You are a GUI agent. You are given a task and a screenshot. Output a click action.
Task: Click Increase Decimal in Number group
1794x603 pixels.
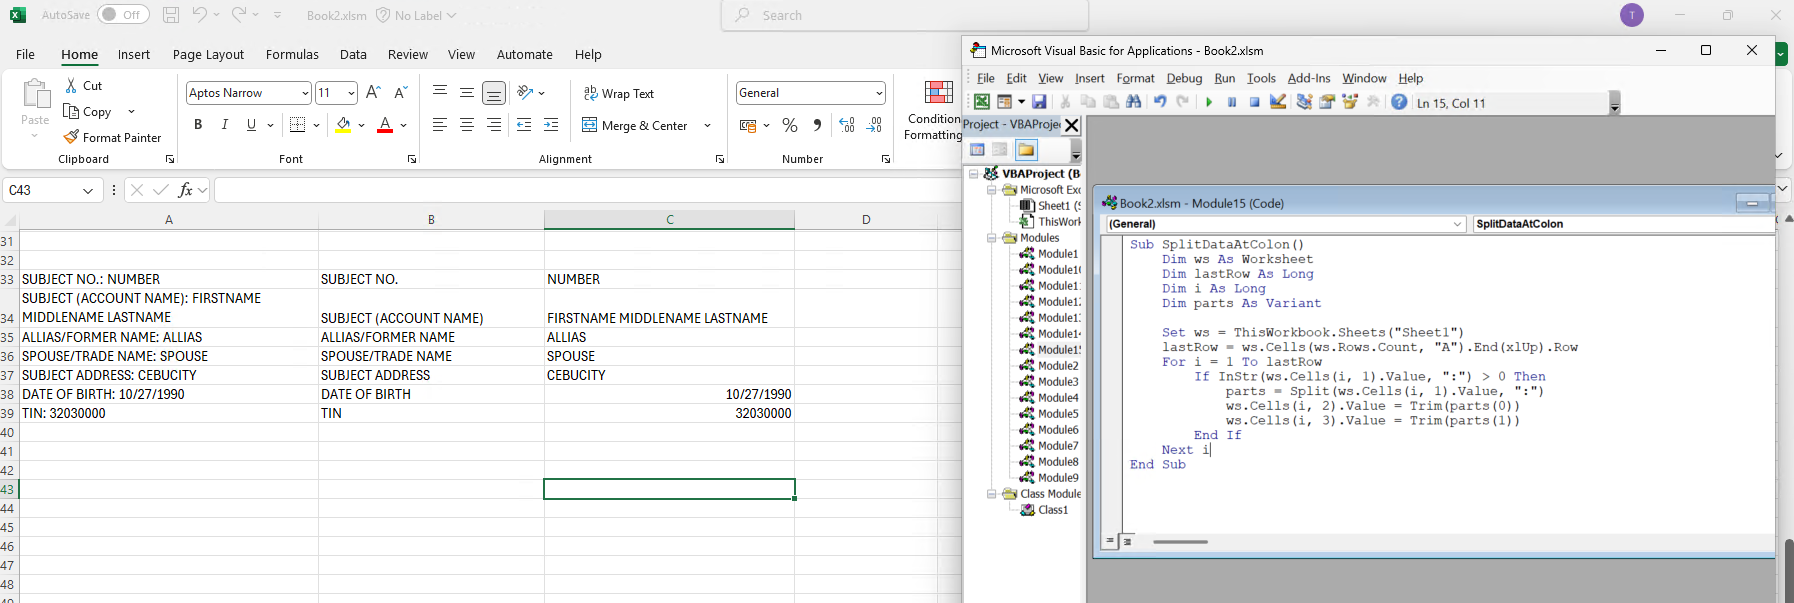tap(847, 125)
